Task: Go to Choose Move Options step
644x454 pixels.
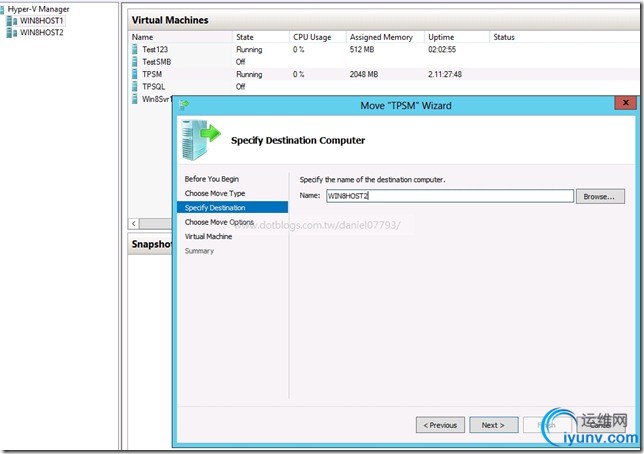Action: (x=219, y=222)
